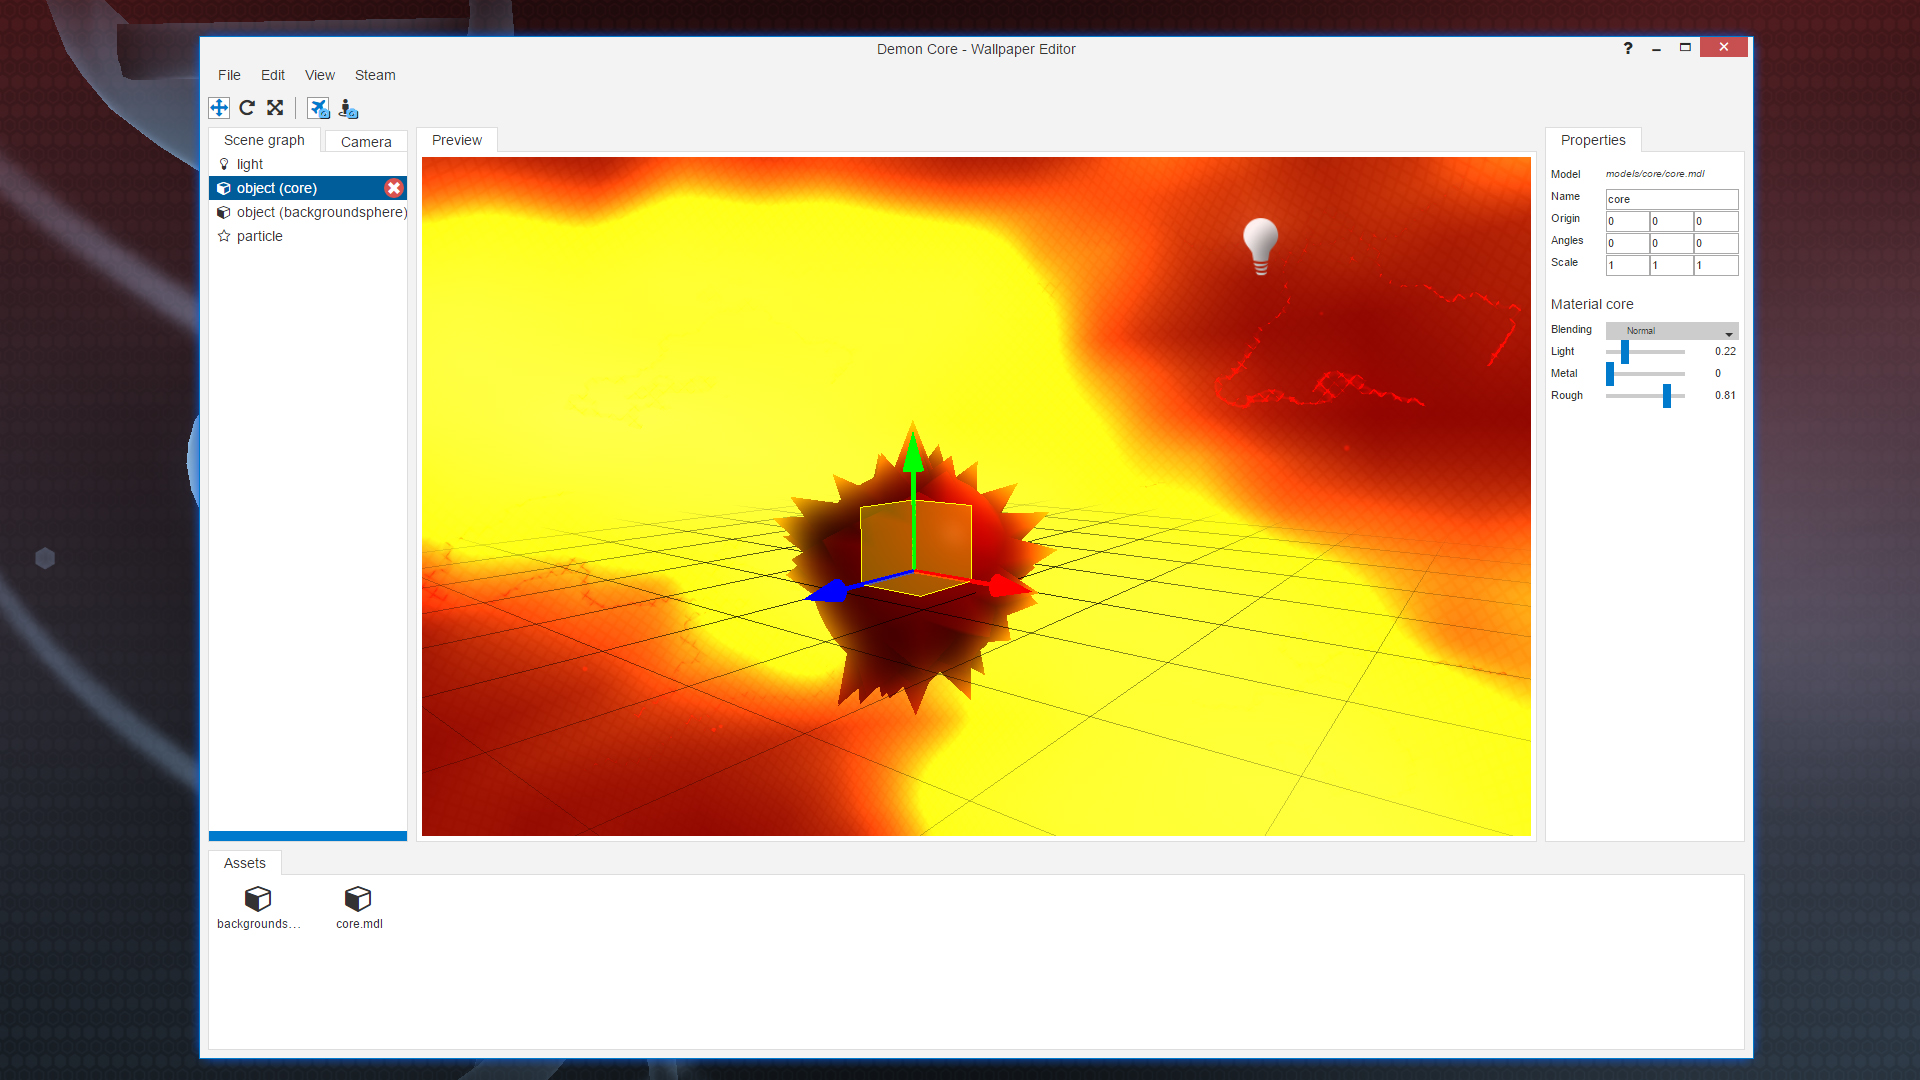Screen dimensions: 1920x1080
Task: Select the move (translate) gizmo tool
Action: (219, 108)
